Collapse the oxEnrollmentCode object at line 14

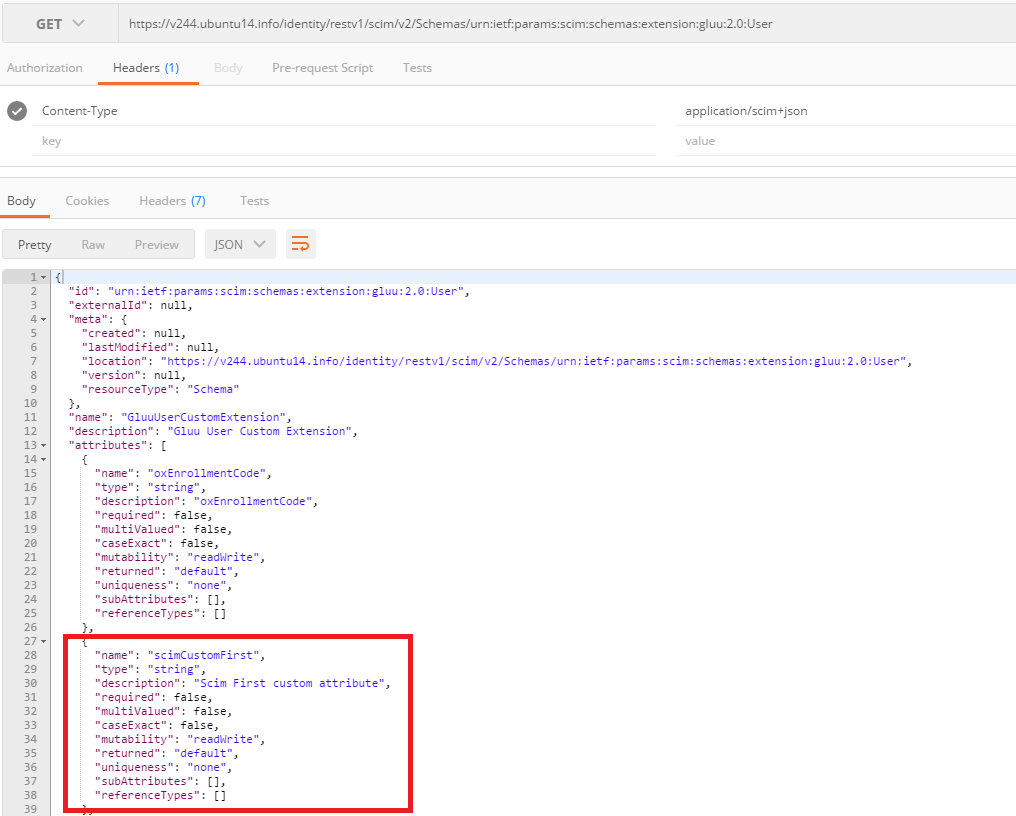click(x=43, y=459)
